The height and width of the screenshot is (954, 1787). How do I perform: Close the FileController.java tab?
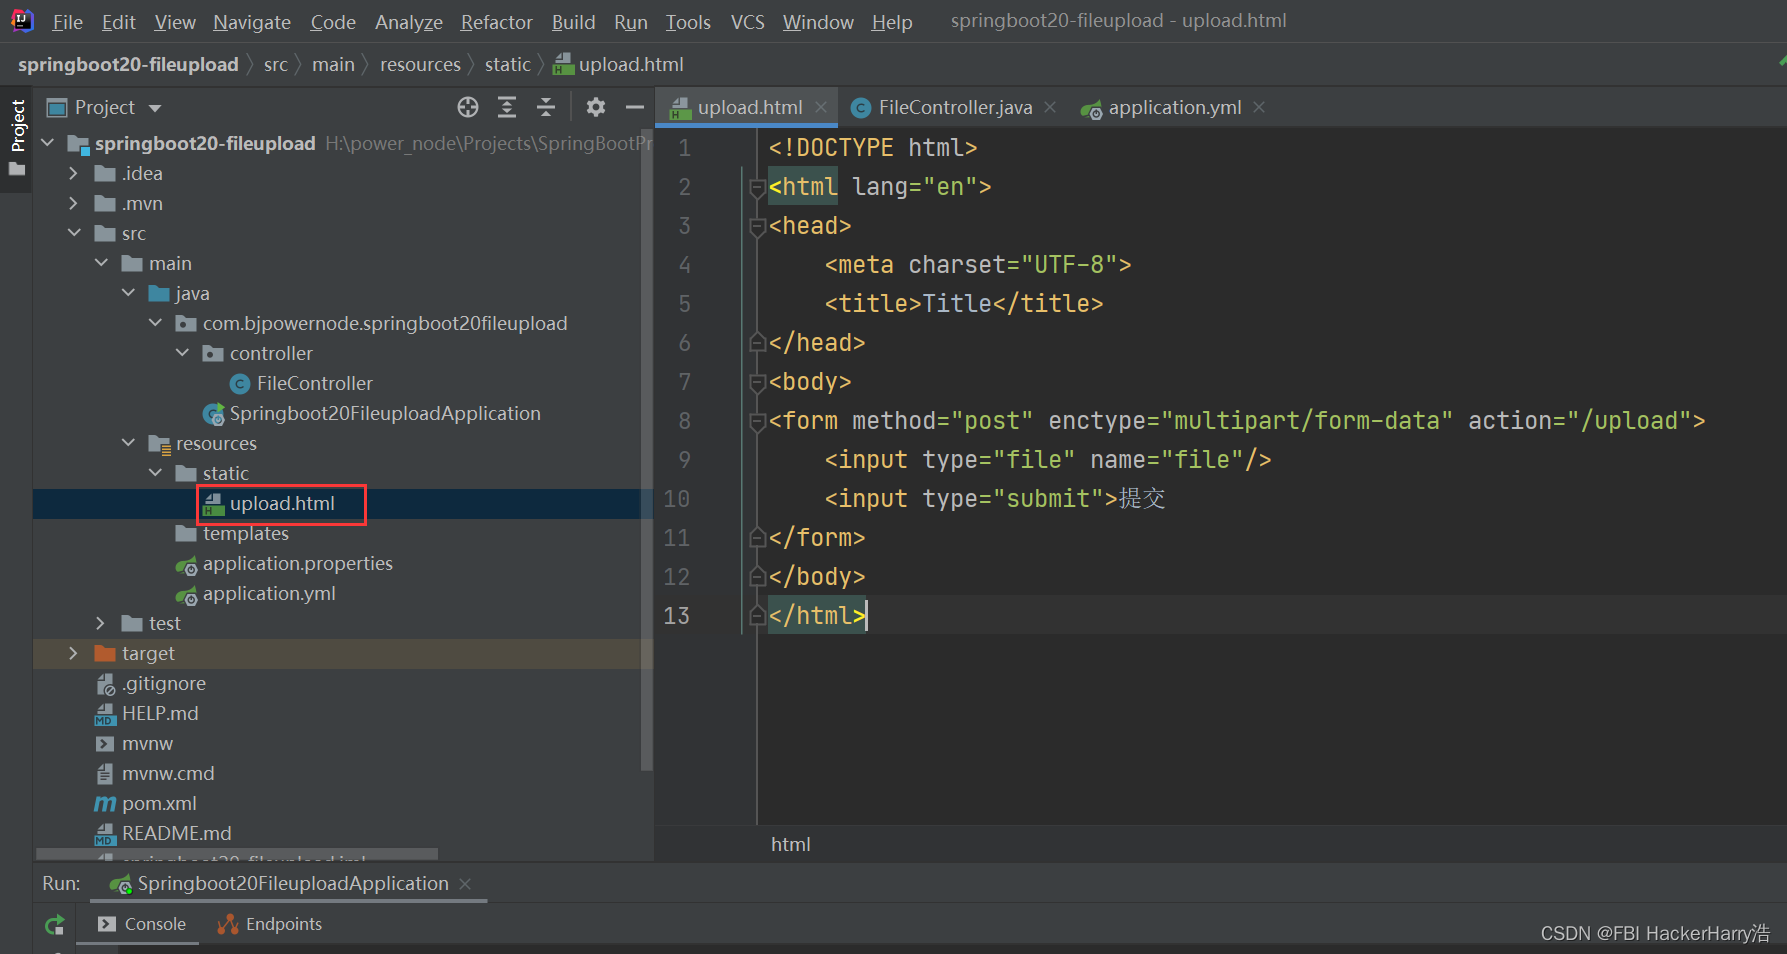[1050, 106]
